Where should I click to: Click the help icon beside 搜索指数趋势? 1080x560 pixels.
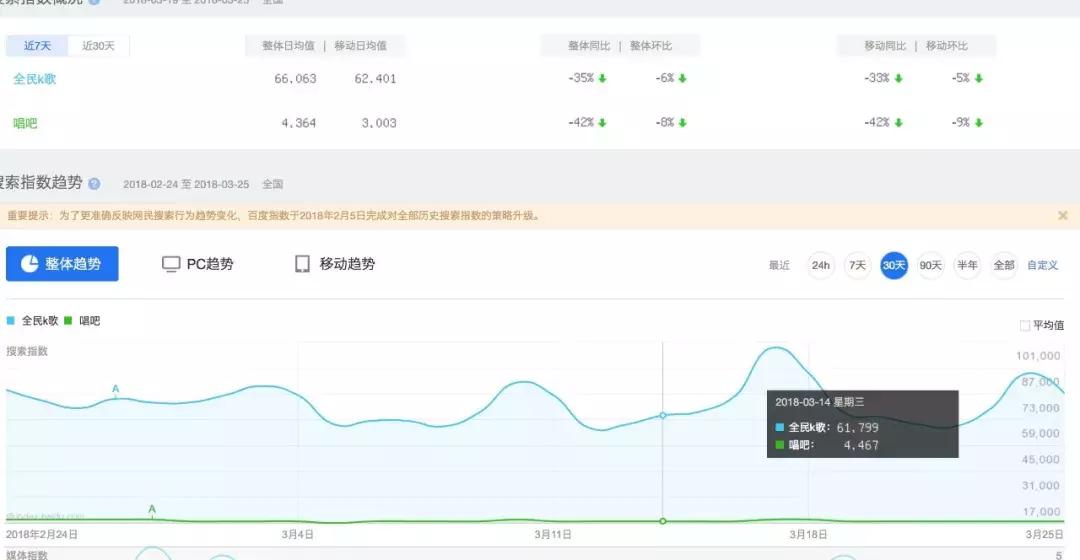pos(94,184)
